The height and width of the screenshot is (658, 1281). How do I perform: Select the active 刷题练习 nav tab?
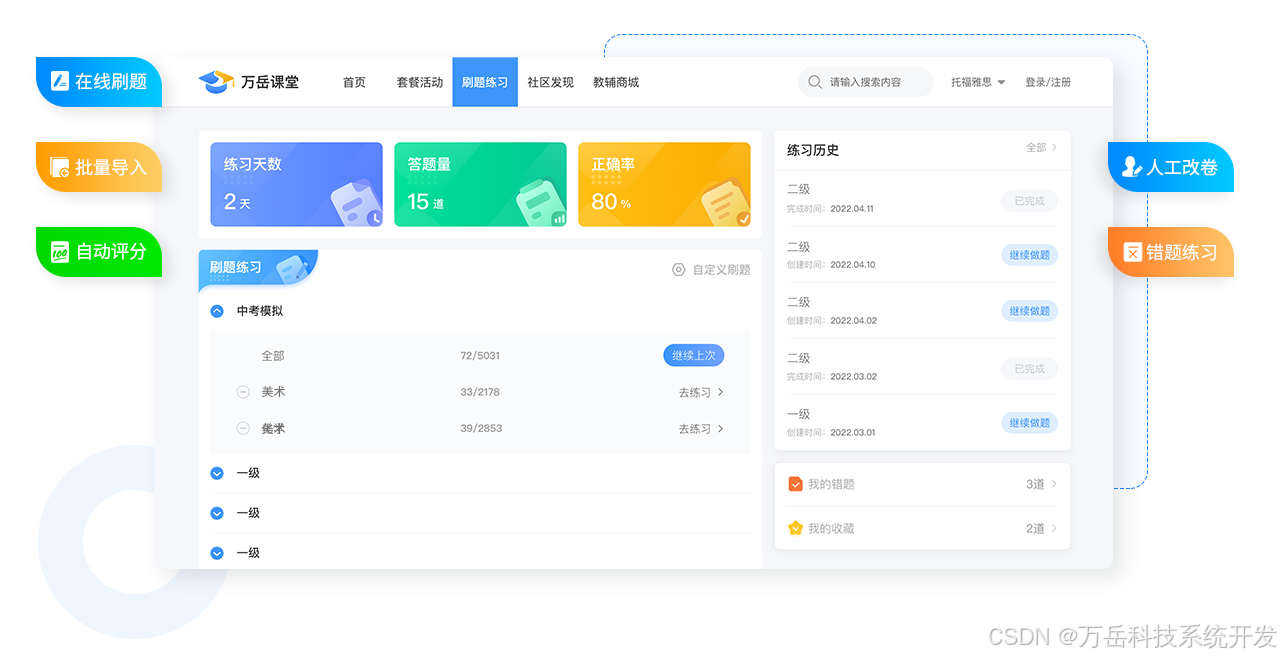(x=485, y=82)
